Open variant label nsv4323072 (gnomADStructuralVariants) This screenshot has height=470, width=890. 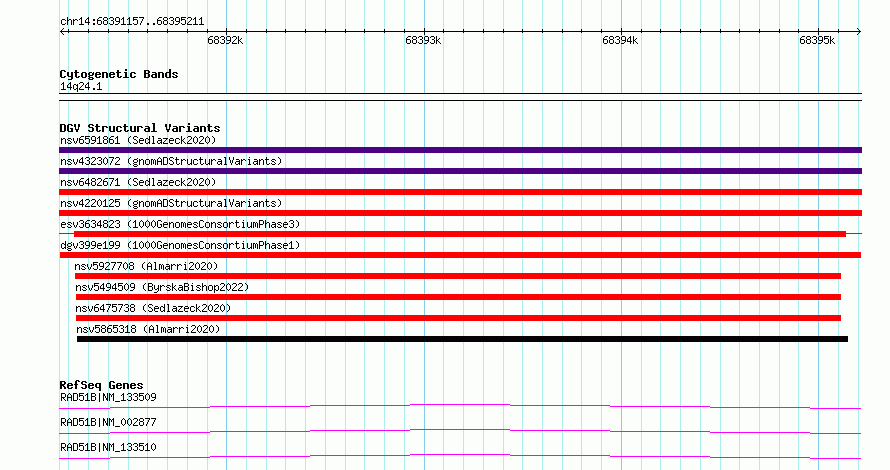[x=171, y=161]
